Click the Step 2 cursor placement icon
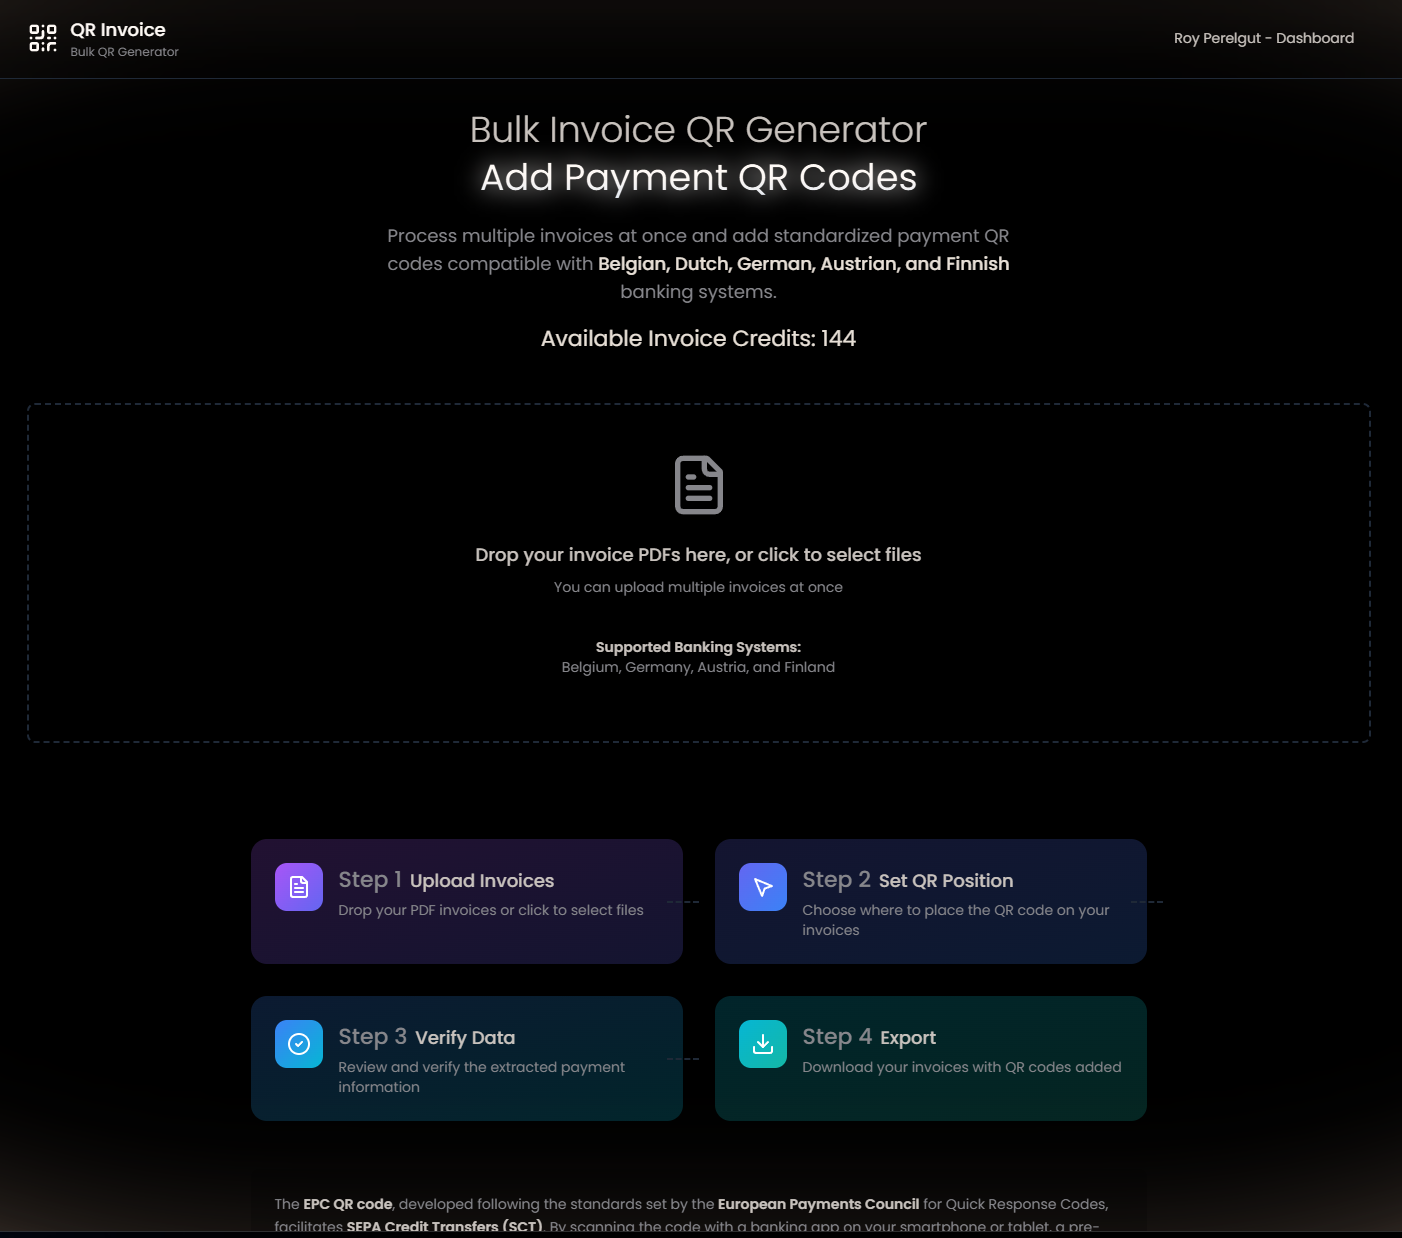This screenshot has width=1402, height=1238. pyautogui.click(x=762, y=886)
